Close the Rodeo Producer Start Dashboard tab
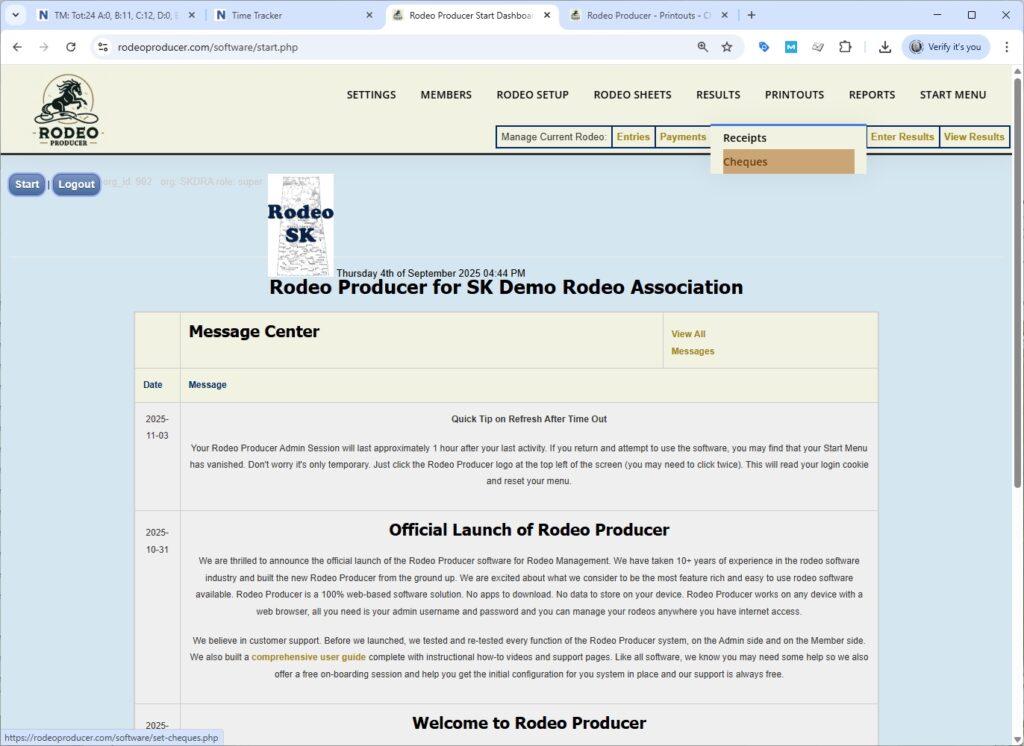Viewport: 1024px width, 746px height. coord(547,15)
